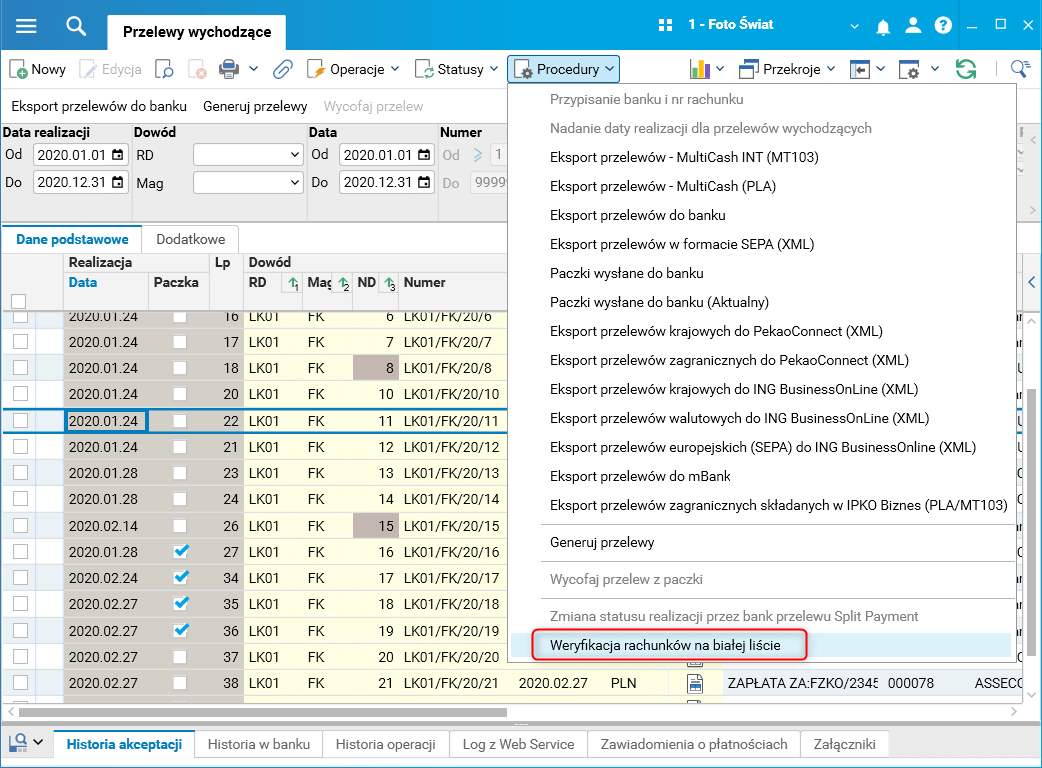The width and height of the screenshot is (1042, 768).
Task: Click the help question mark icon
Action: point(943,26)
